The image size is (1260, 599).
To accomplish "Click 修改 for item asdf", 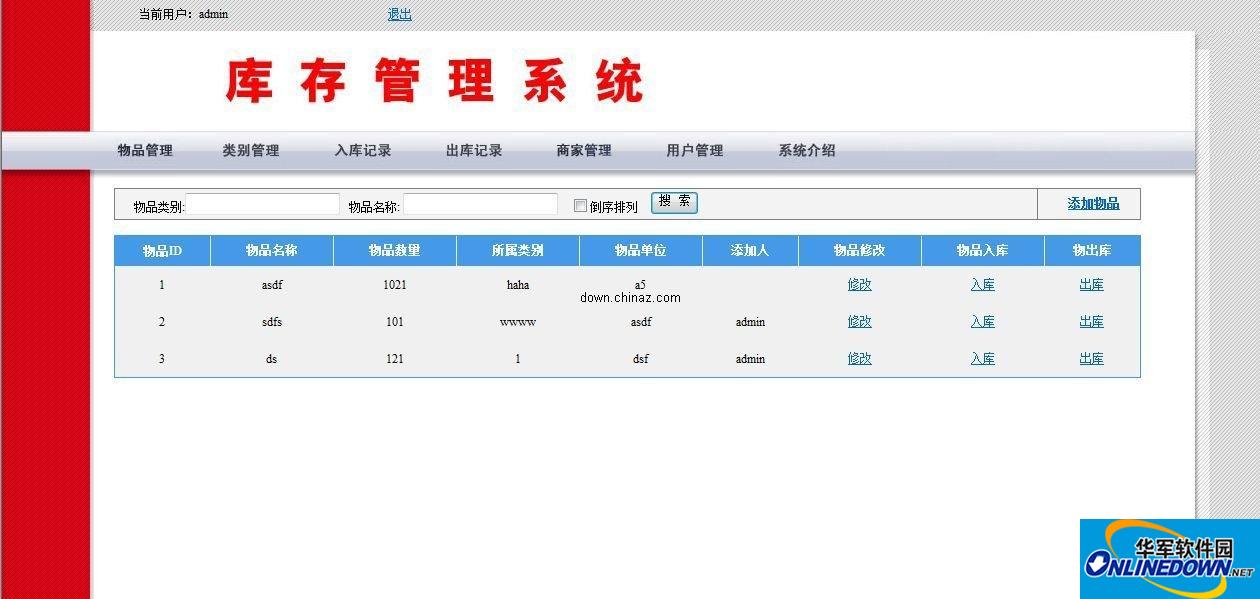I will click(x=859, y=284).
